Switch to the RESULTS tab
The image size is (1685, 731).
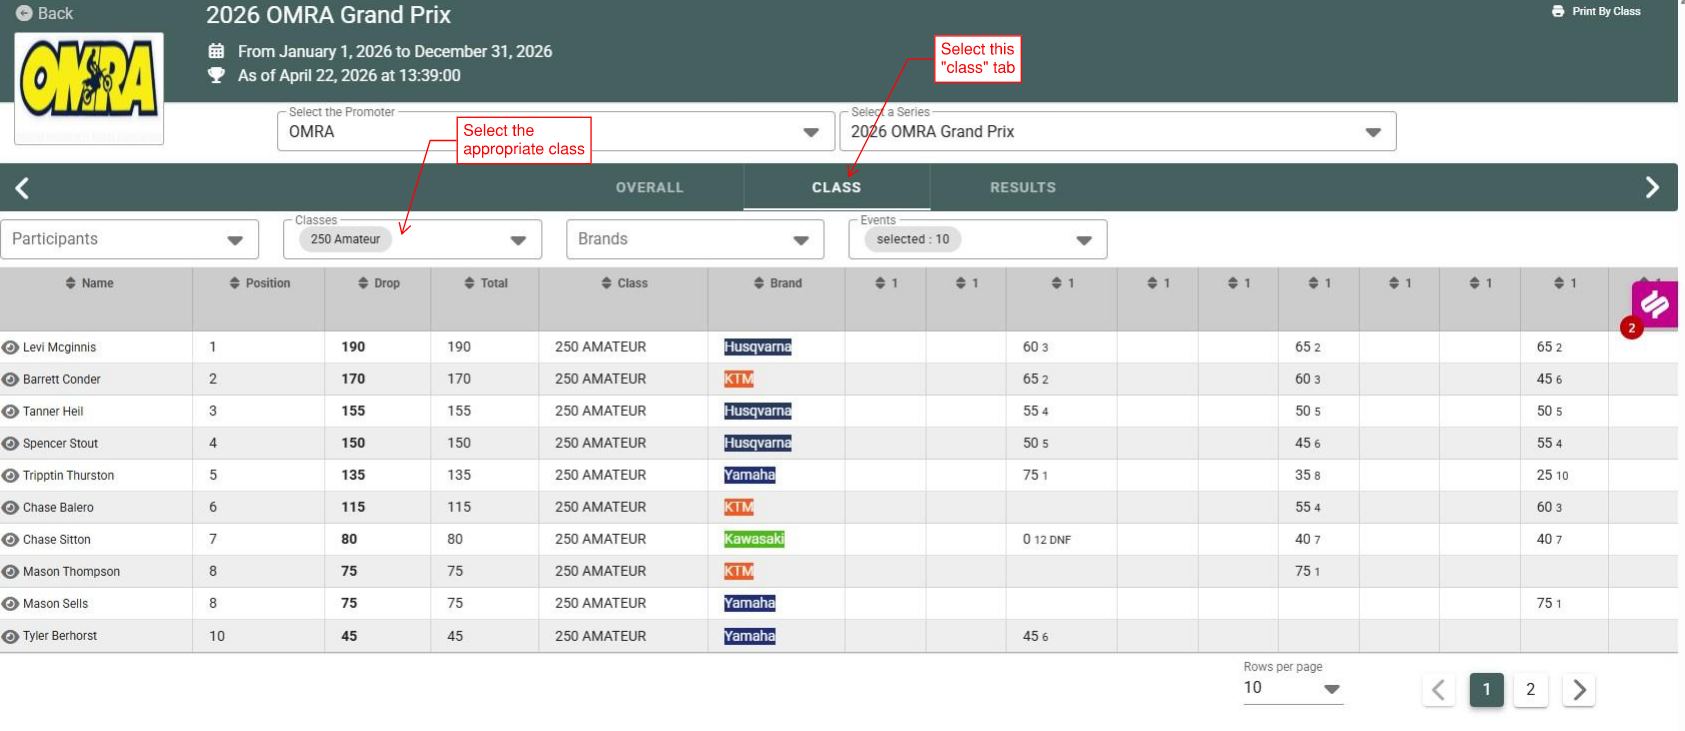click(1023, 187)
